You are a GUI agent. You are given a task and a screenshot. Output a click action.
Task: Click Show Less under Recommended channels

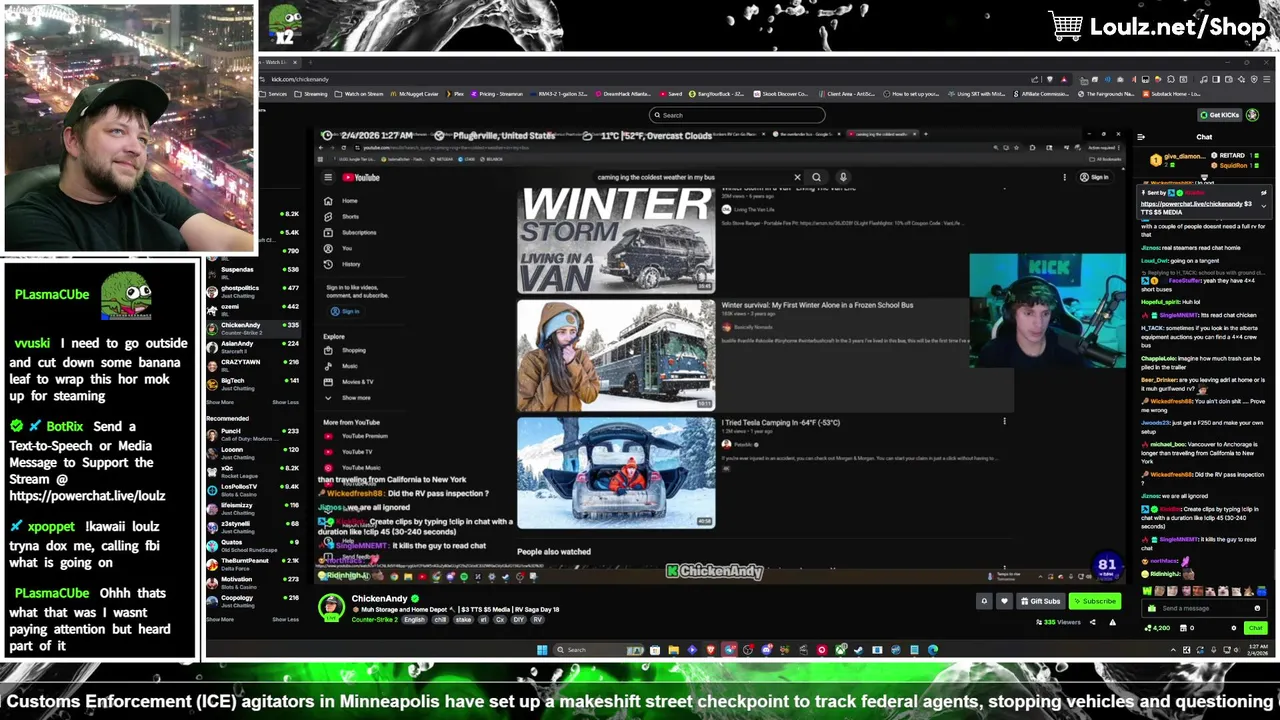click(x=285, y=620)
